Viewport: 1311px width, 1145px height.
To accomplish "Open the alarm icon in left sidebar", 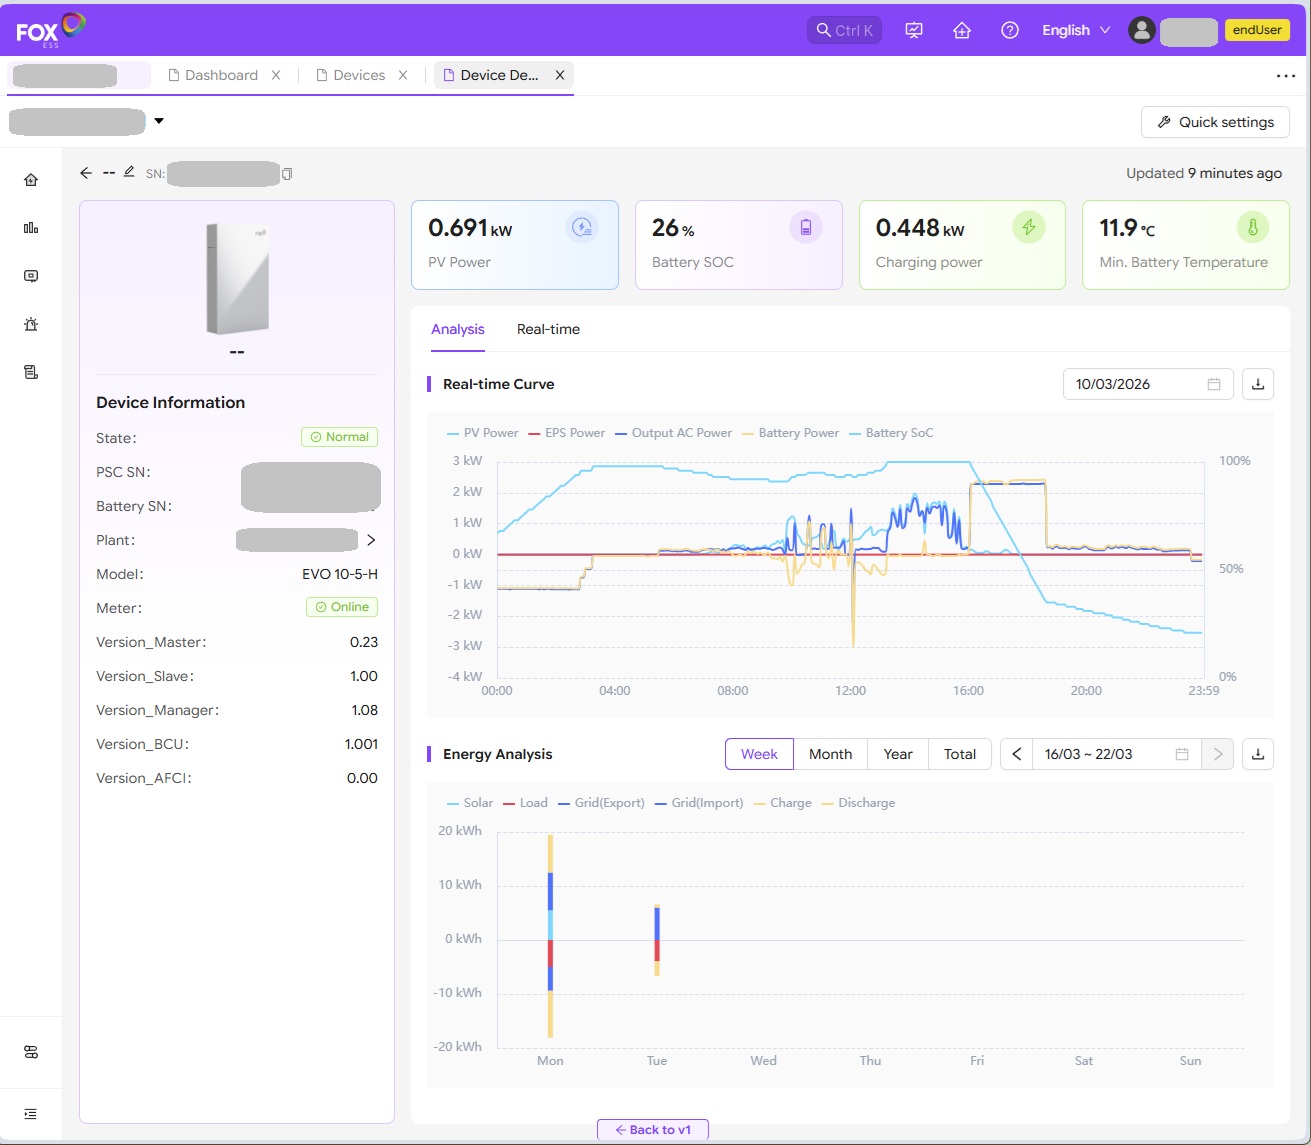I will click(31, 324).
